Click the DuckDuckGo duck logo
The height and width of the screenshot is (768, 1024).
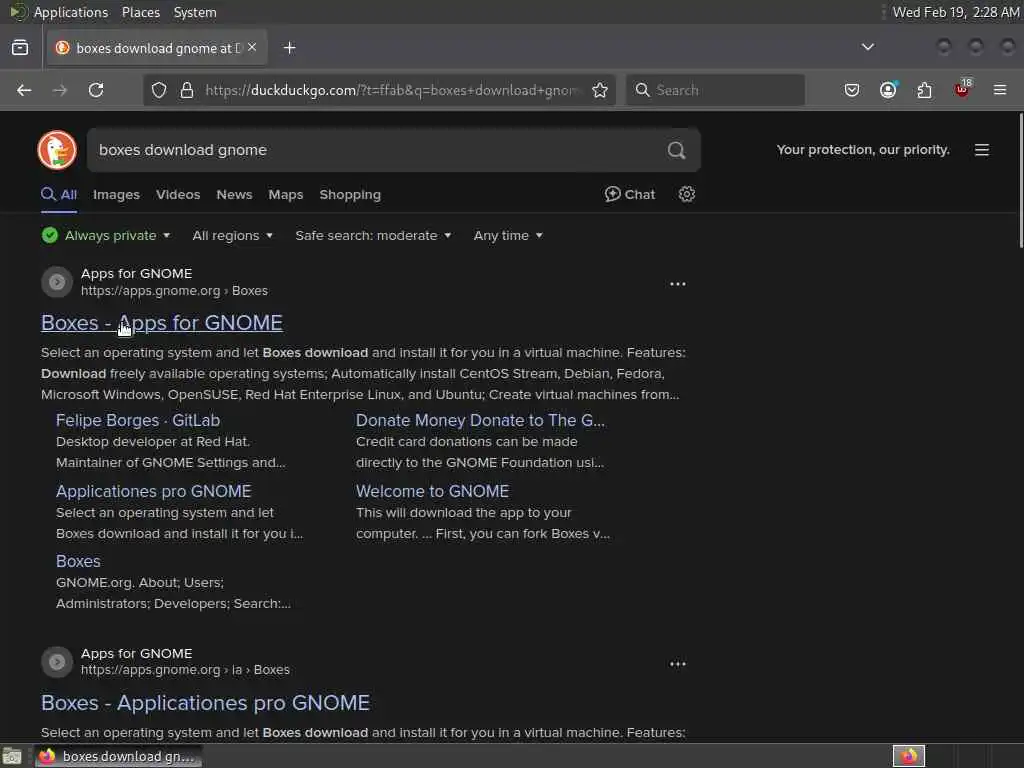(x=57, y=150)
